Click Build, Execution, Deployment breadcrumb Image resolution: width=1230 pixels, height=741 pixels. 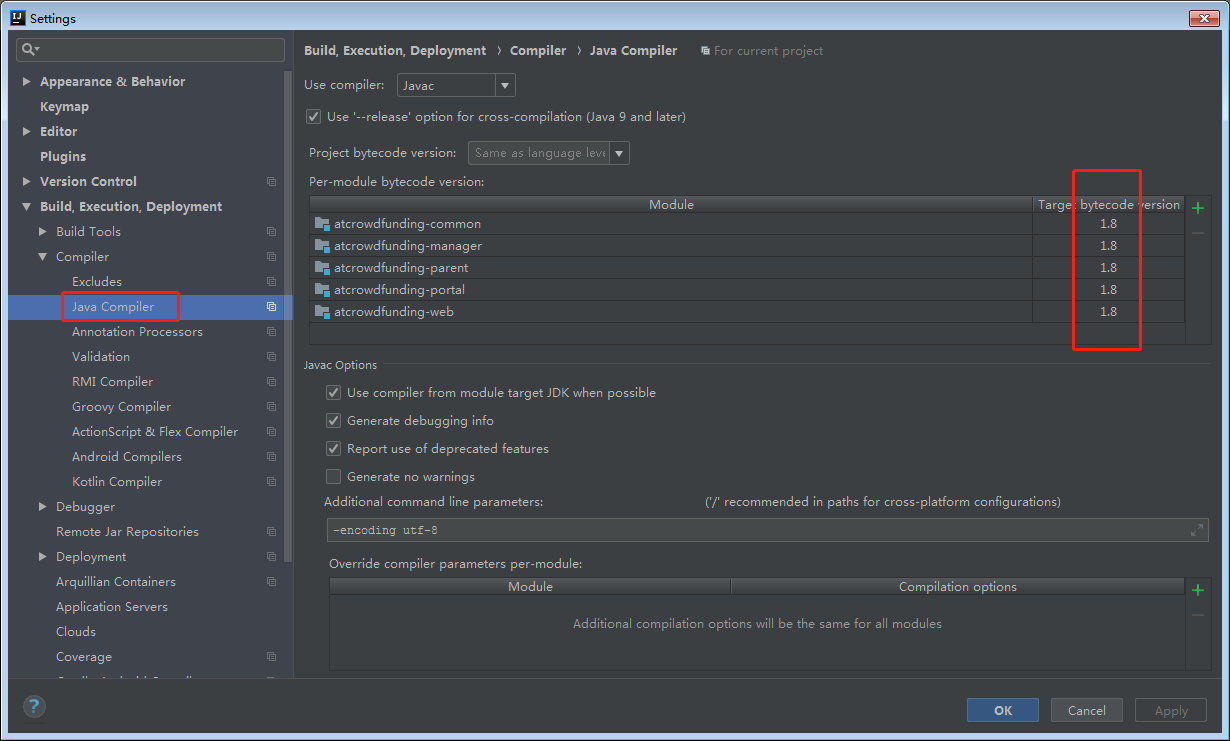[x=395, y=51]
